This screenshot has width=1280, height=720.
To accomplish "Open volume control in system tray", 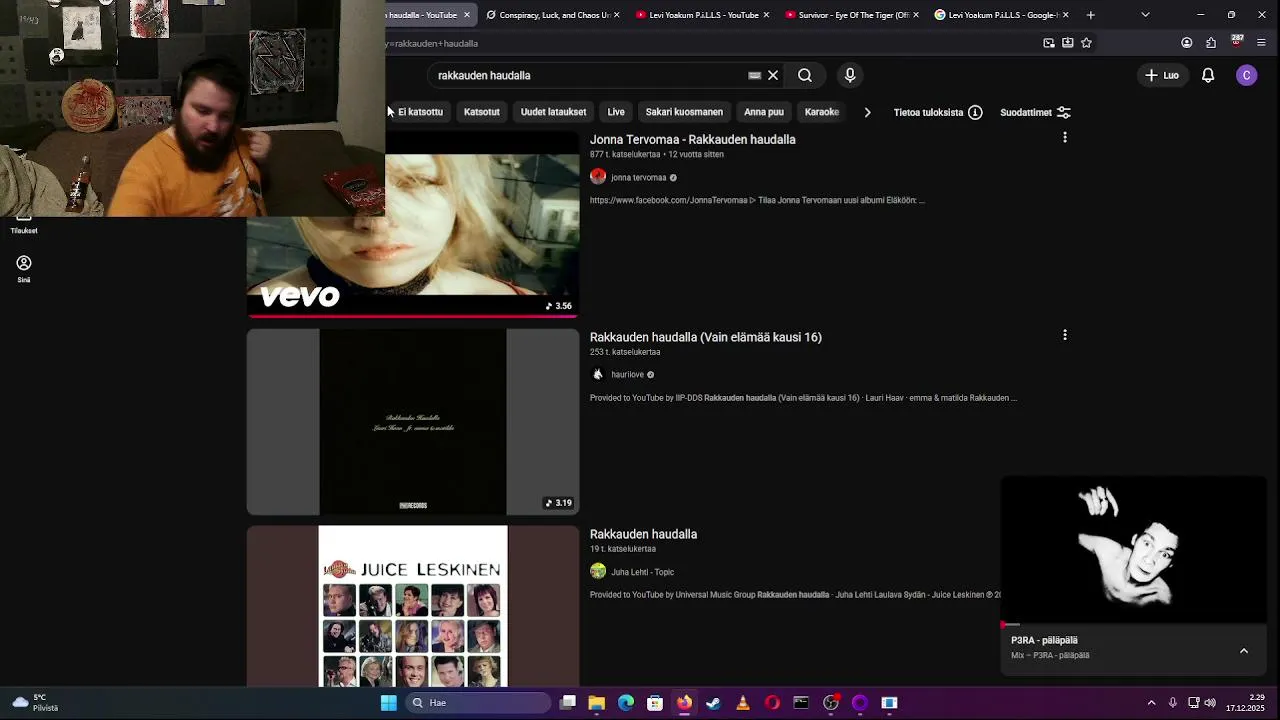I will click(x=1210, y=703).
